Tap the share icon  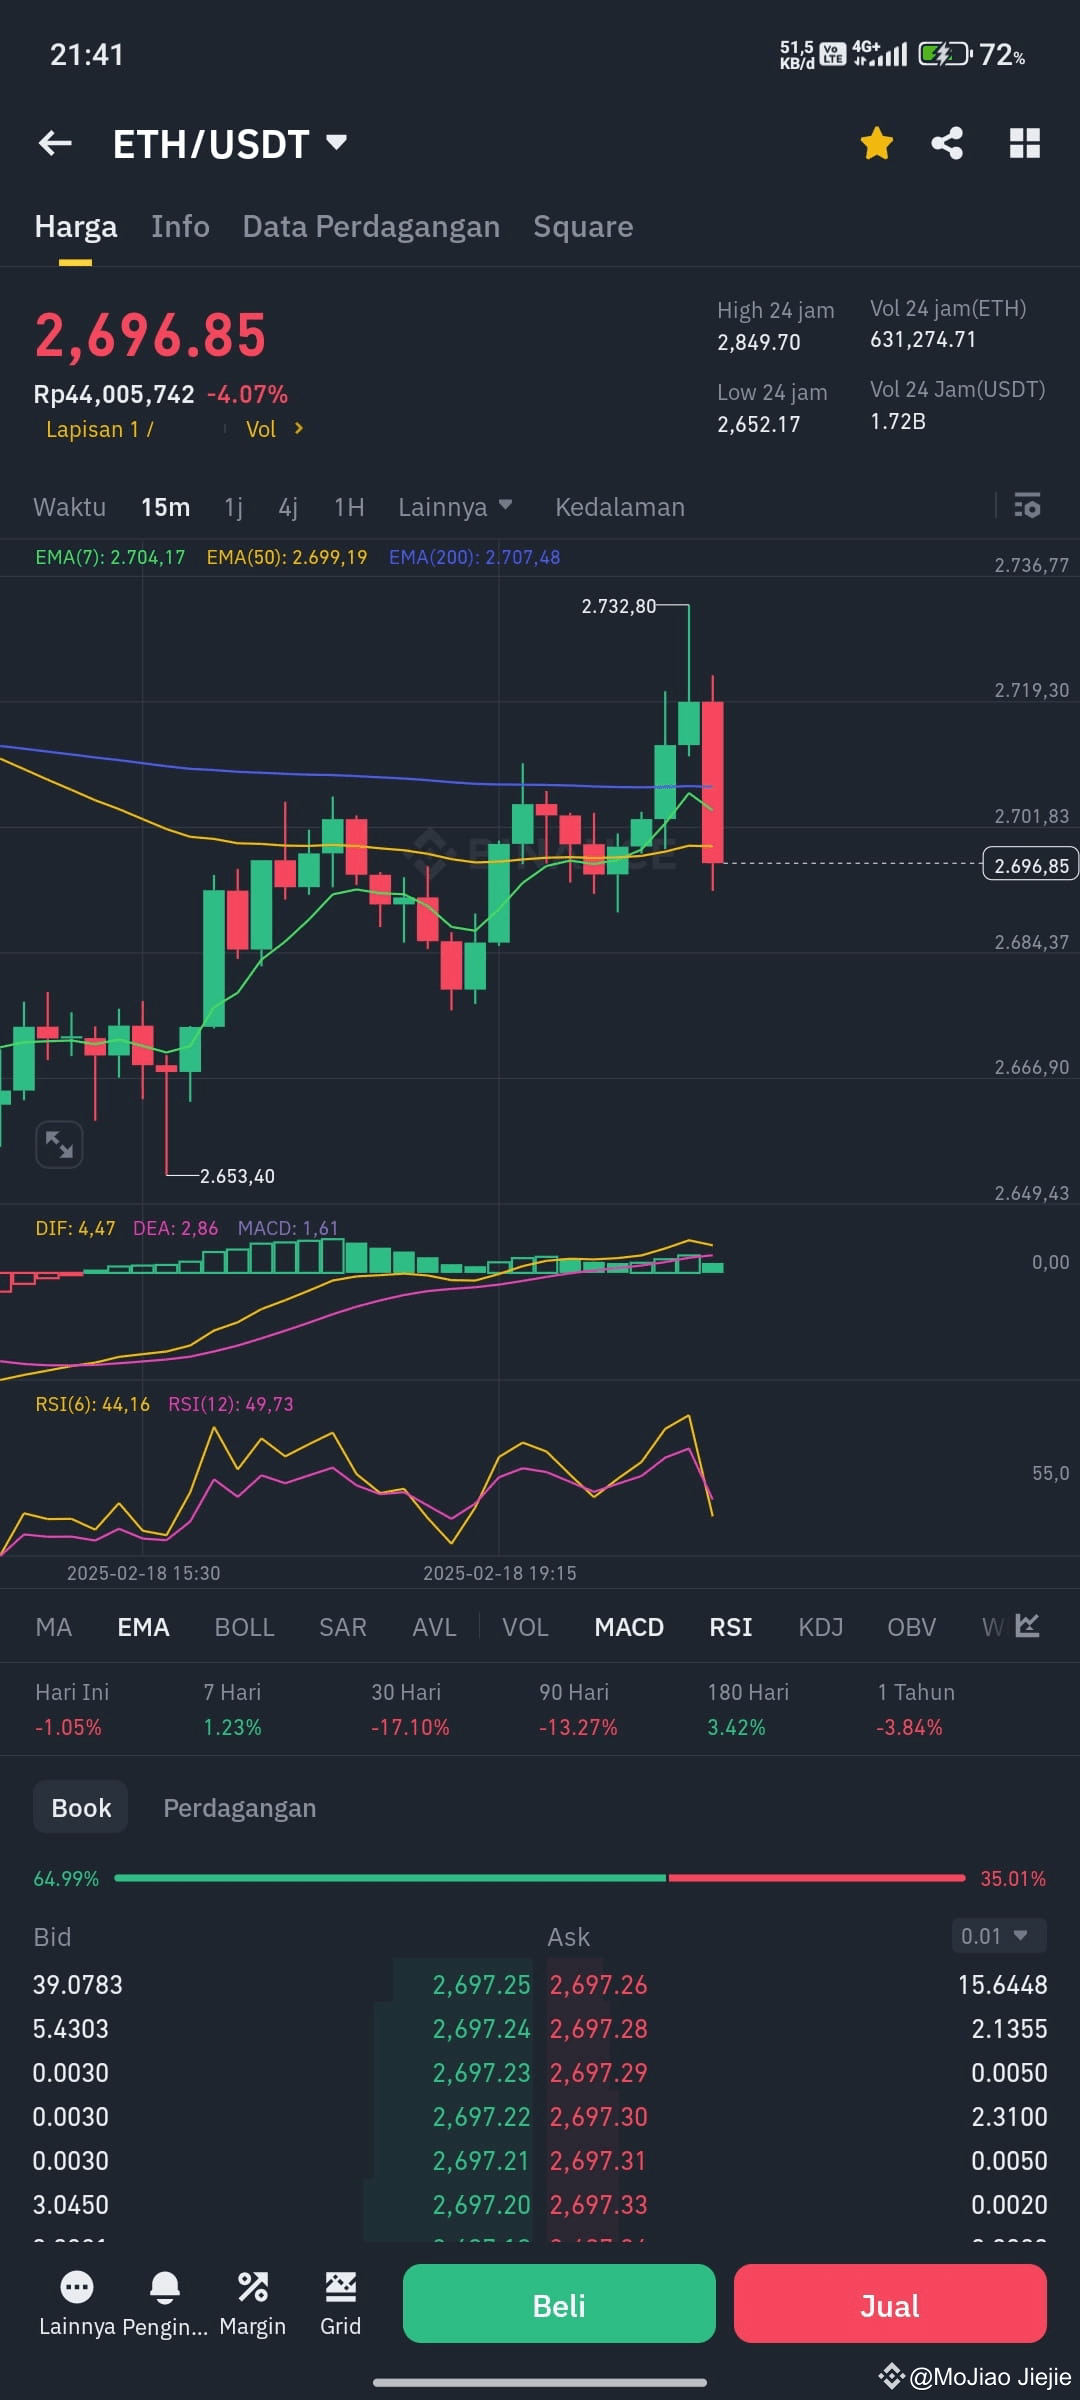pyautogui.click(x=947, y=143)
